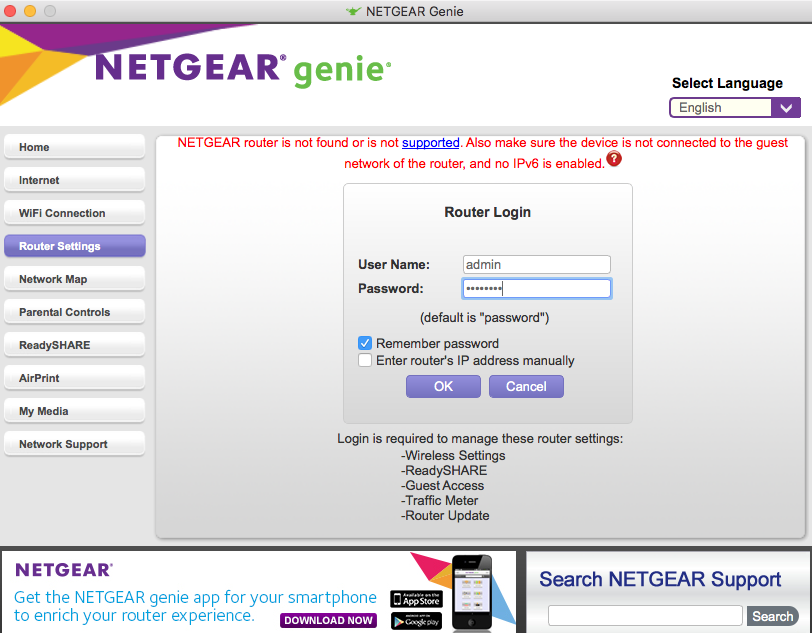
Task: Open the App Store download badge
Action: (x=416, y=599)
